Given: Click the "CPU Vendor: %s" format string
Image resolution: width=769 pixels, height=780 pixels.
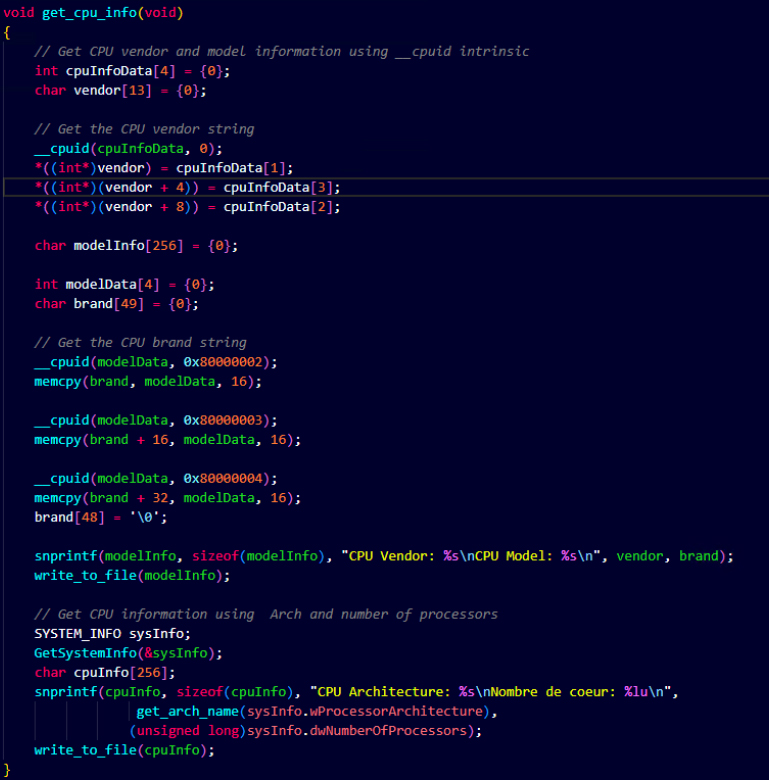Looking at the screenshot, I should (x=471, y=556).
